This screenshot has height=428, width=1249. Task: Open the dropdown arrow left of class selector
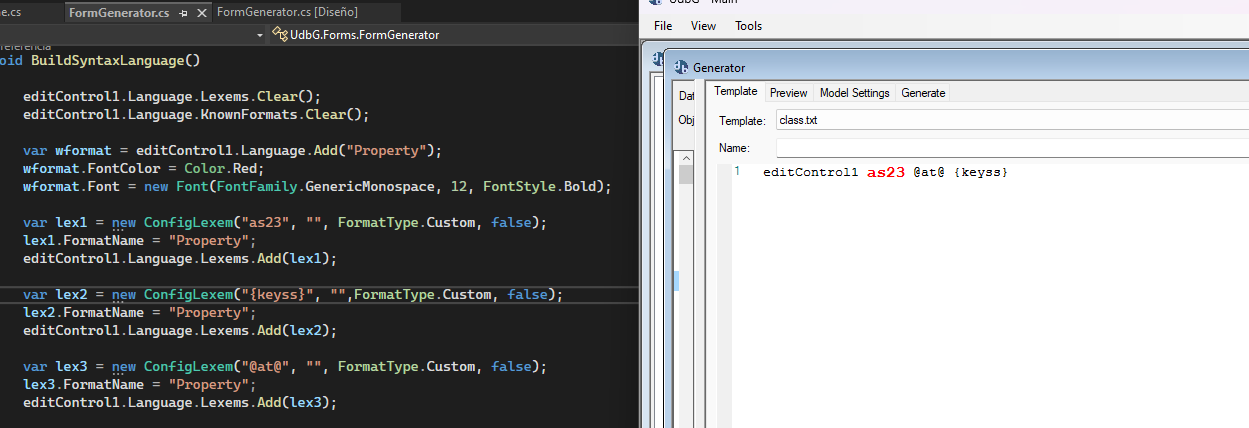coord(261,35)
